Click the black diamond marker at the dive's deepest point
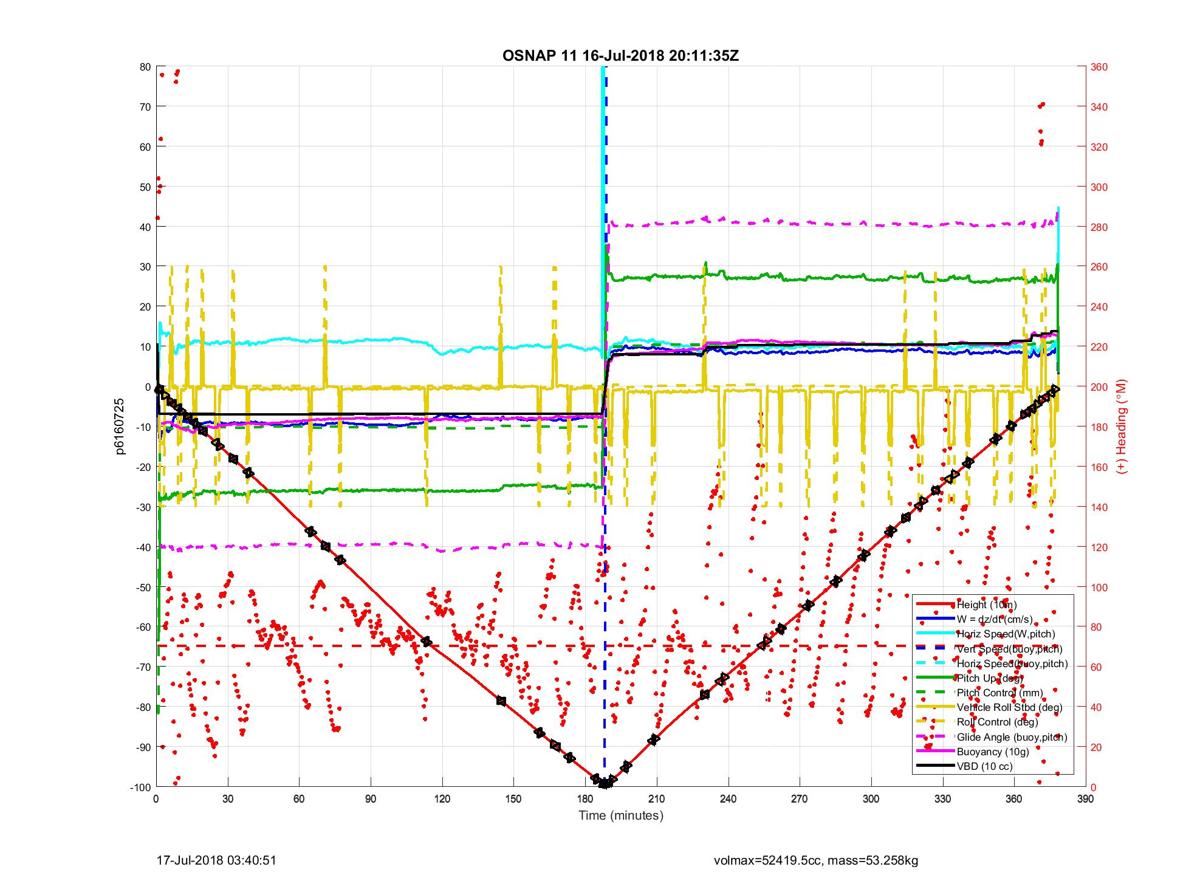The image size is (1200, 885). tap(605, 784)
